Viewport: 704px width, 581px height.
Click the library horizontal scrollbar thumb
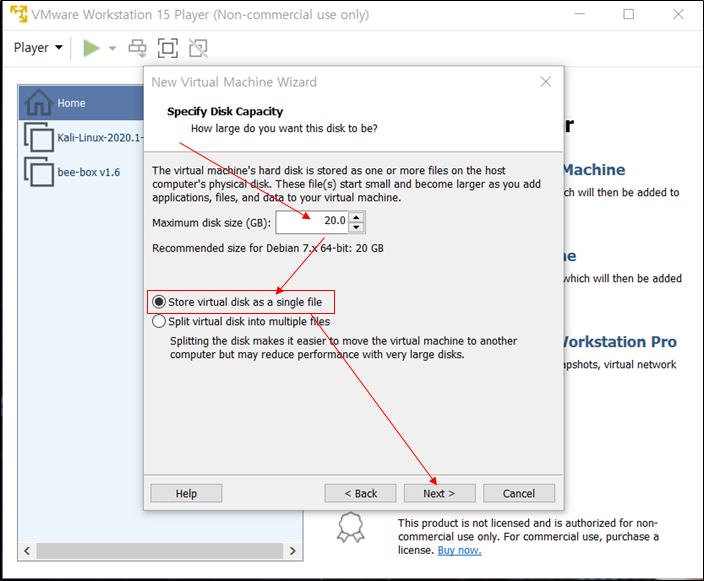click(160, 551)
